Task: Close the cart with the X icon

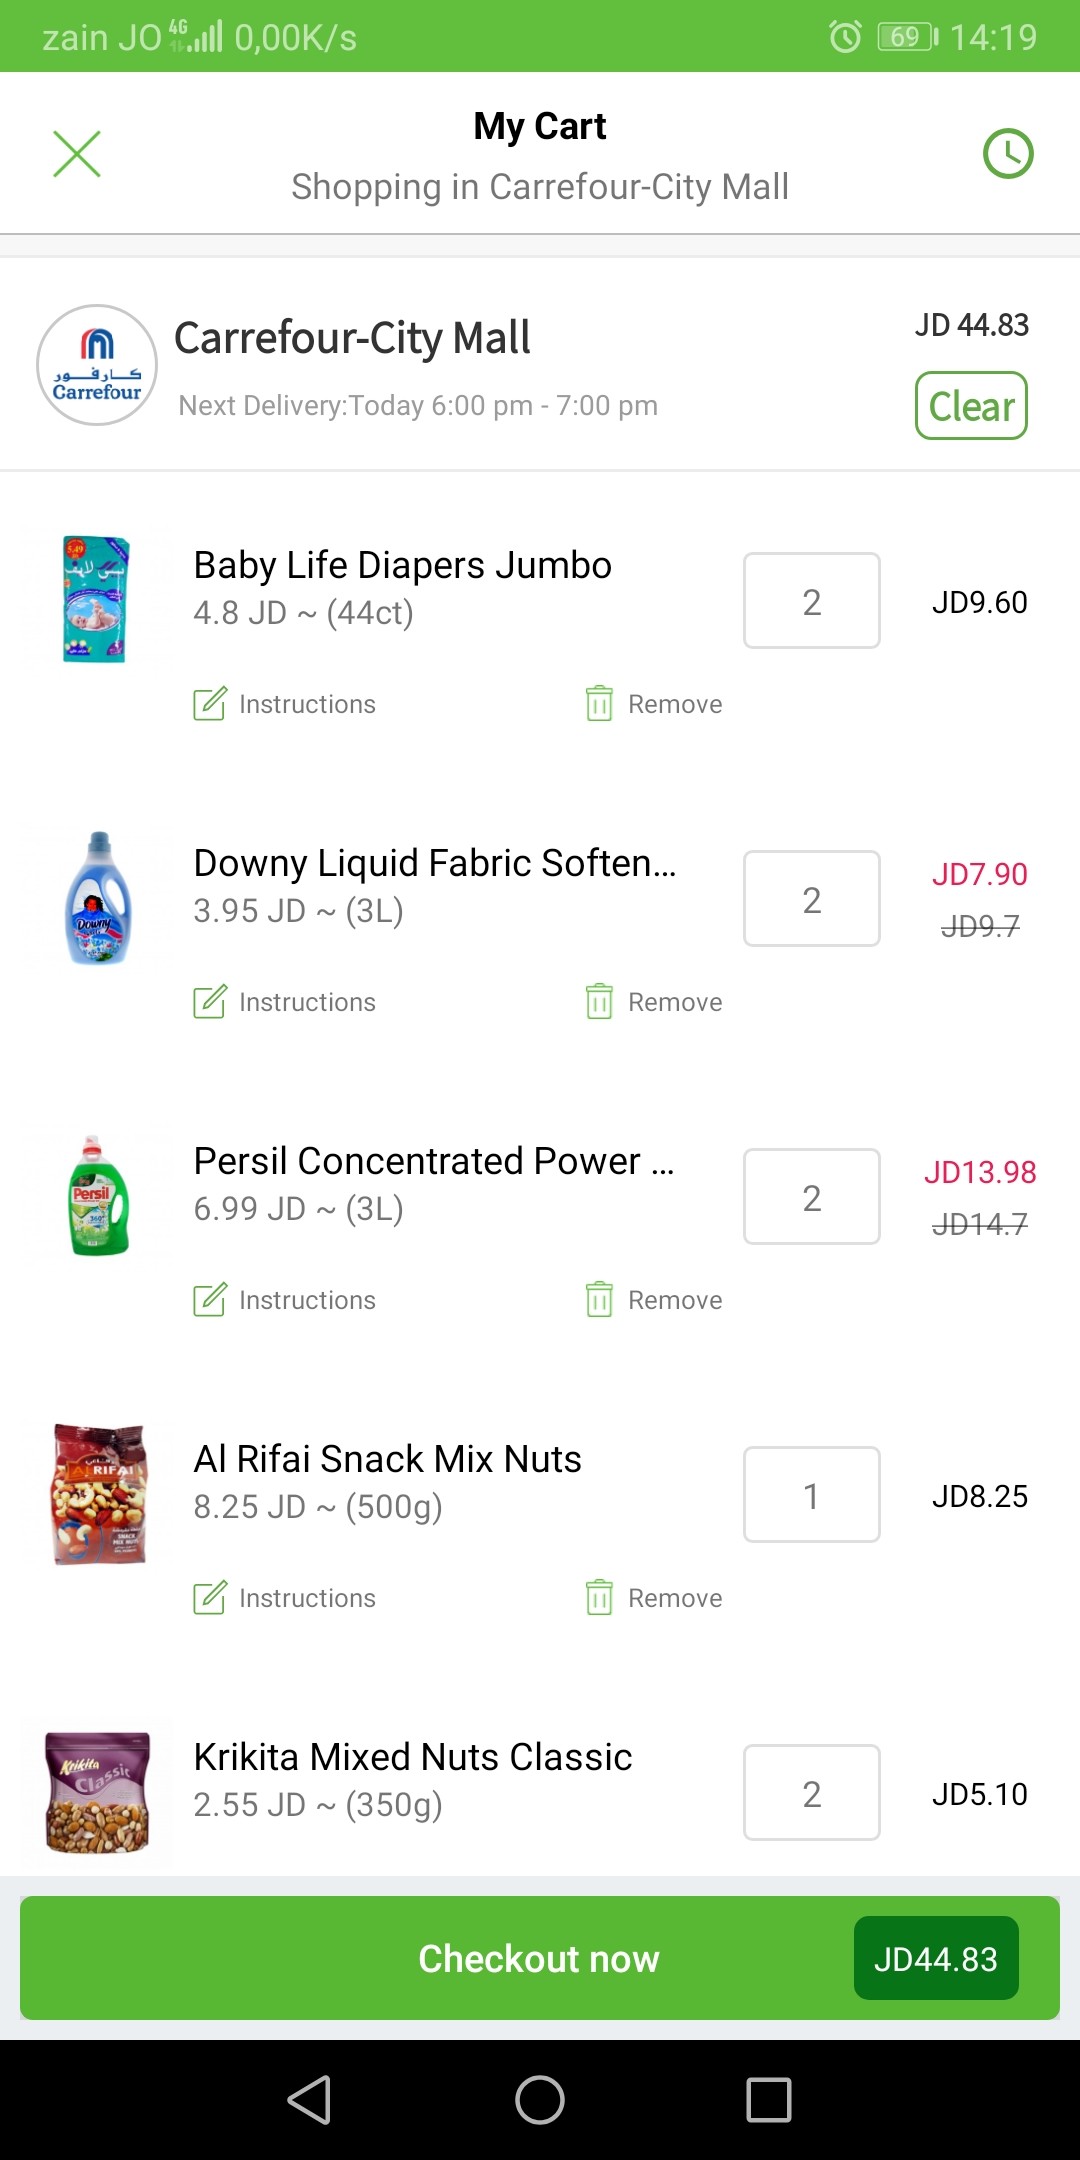Action: 77,154
